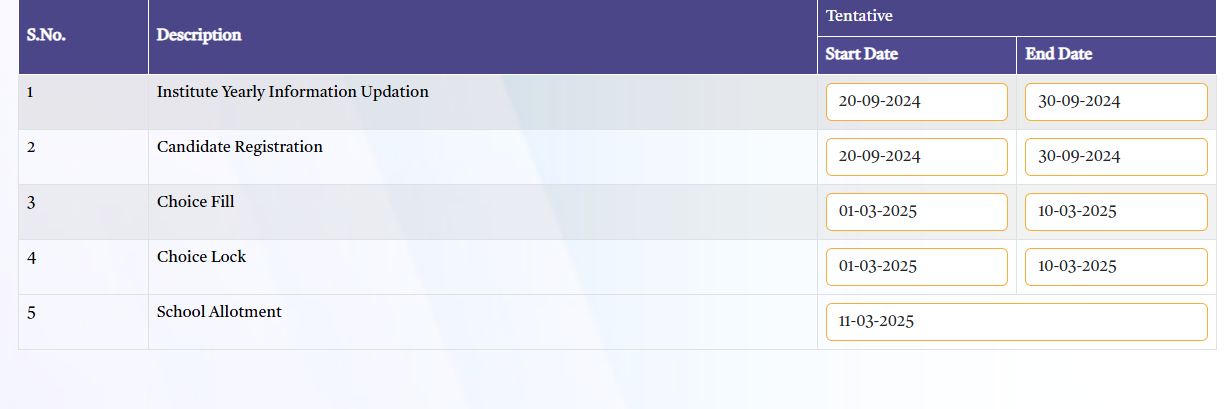This screenshot has height=409, width=1230.
Task: Click the Choice Lock description text
Action: [x=201, y=257]
